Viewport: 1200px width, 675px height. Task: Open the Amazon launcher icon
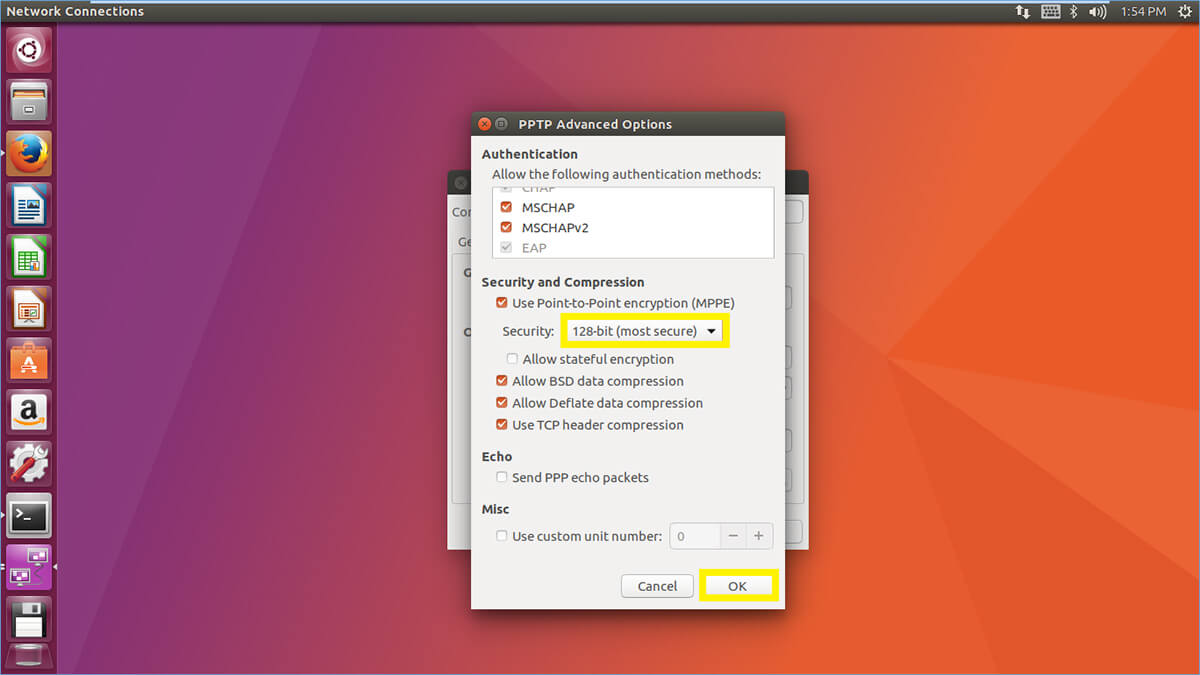[x=29, y=413]
